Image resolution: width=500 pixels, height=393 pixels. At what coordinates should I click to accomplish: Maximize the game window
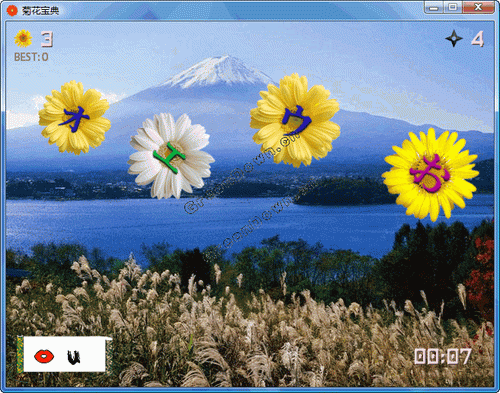click(x=452, y=7)
